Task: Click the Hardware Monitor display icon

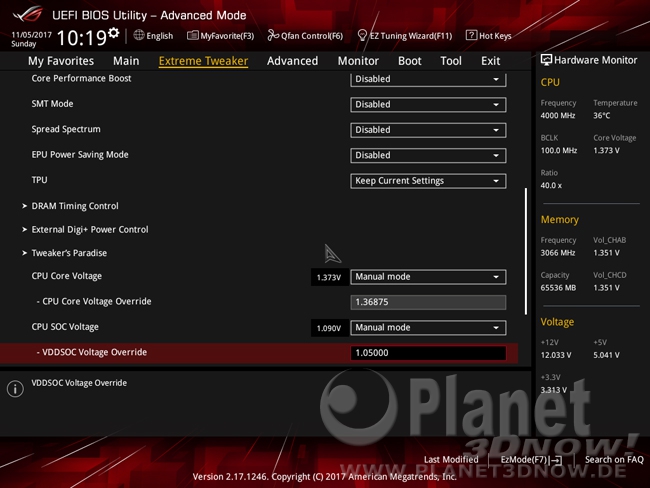Action: click(x=546, y=60)
